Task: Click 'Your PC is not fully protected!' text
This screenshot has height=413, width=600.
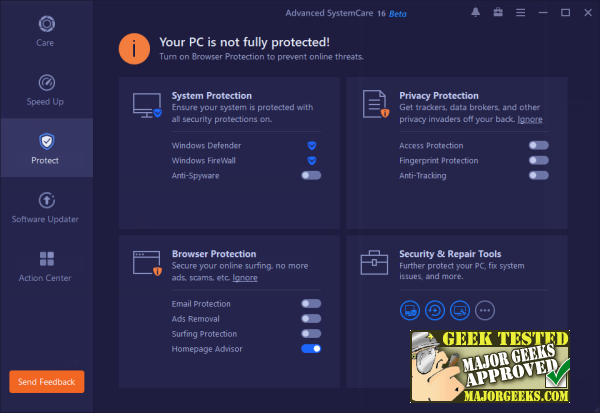Action: [245, 42]
